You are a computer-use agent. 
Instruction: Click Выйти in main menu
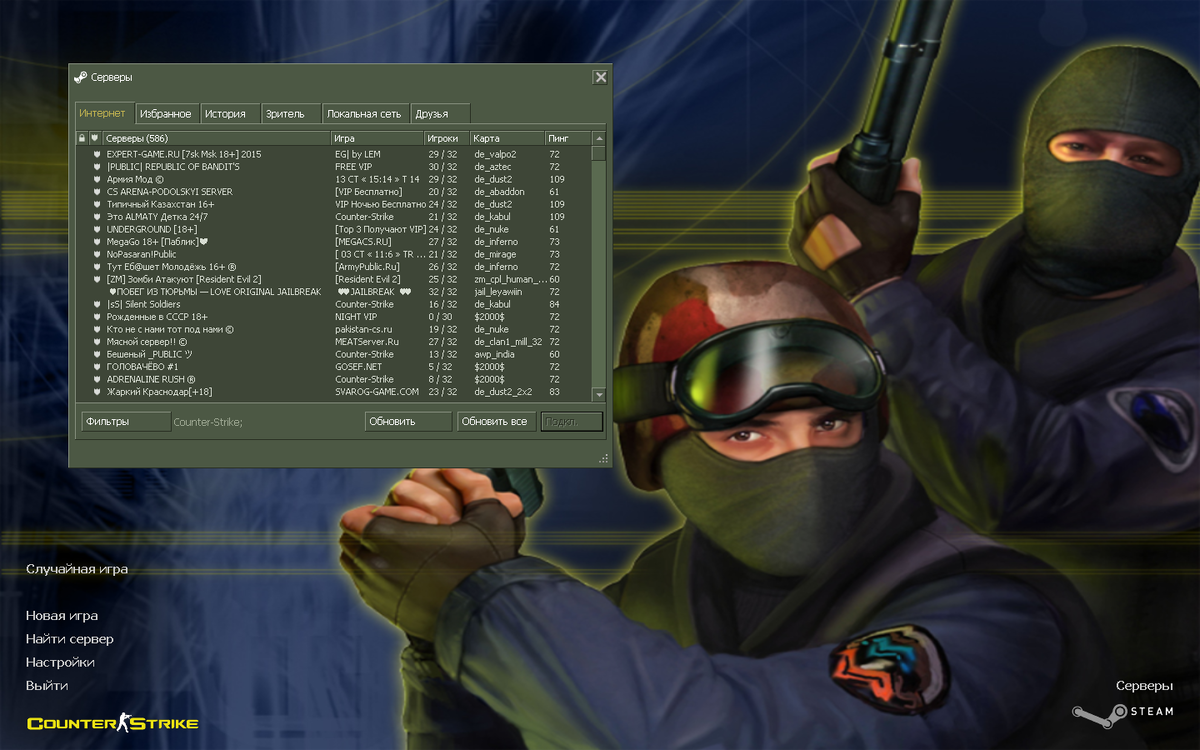(47, 685)
